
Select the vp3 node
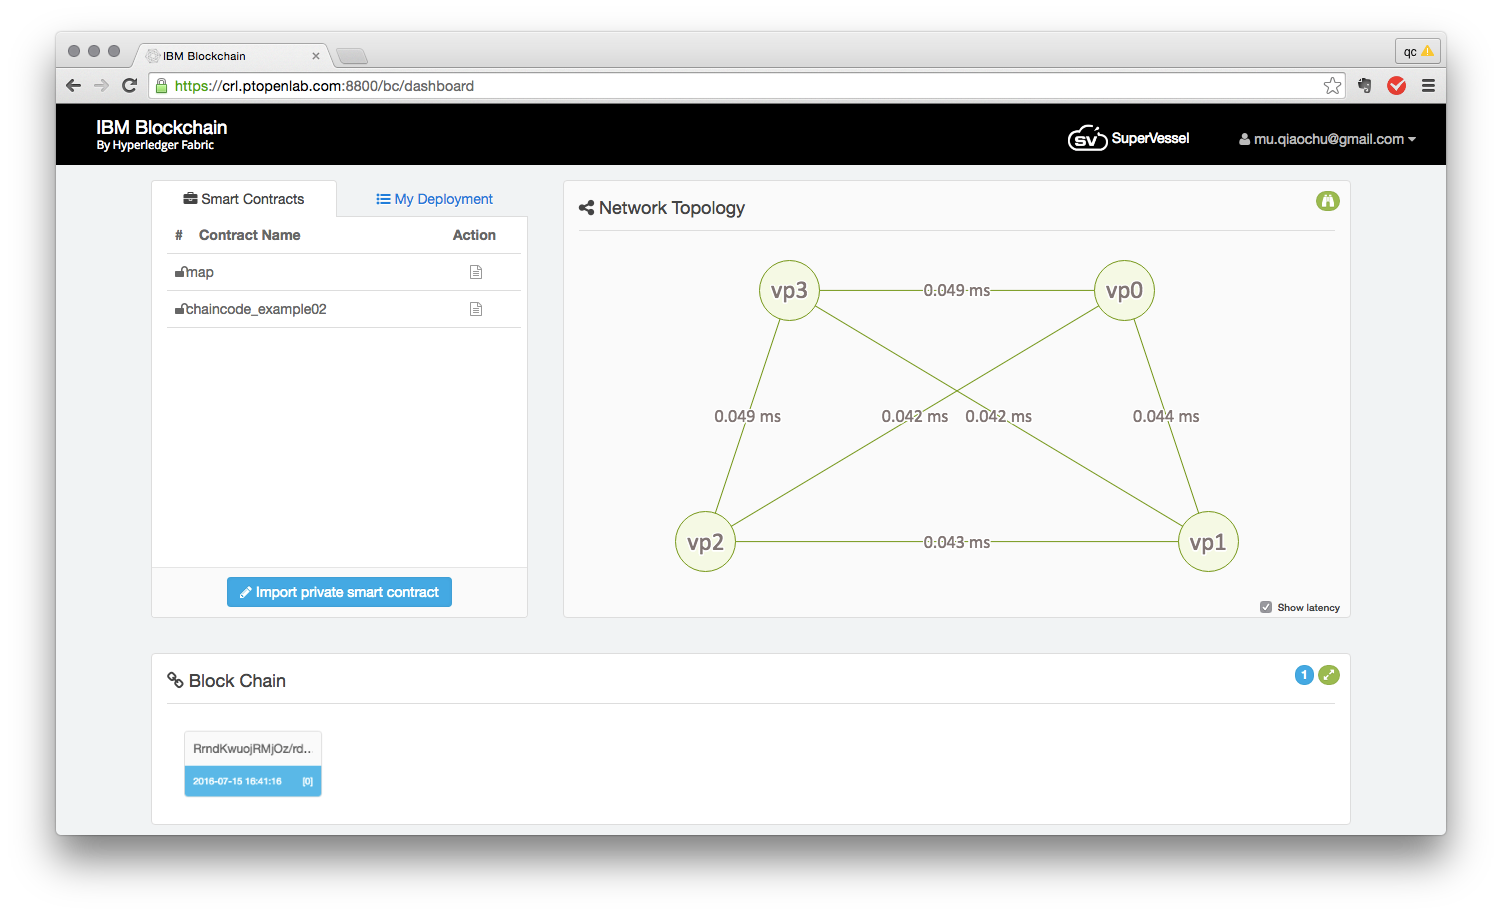point(789,291)
